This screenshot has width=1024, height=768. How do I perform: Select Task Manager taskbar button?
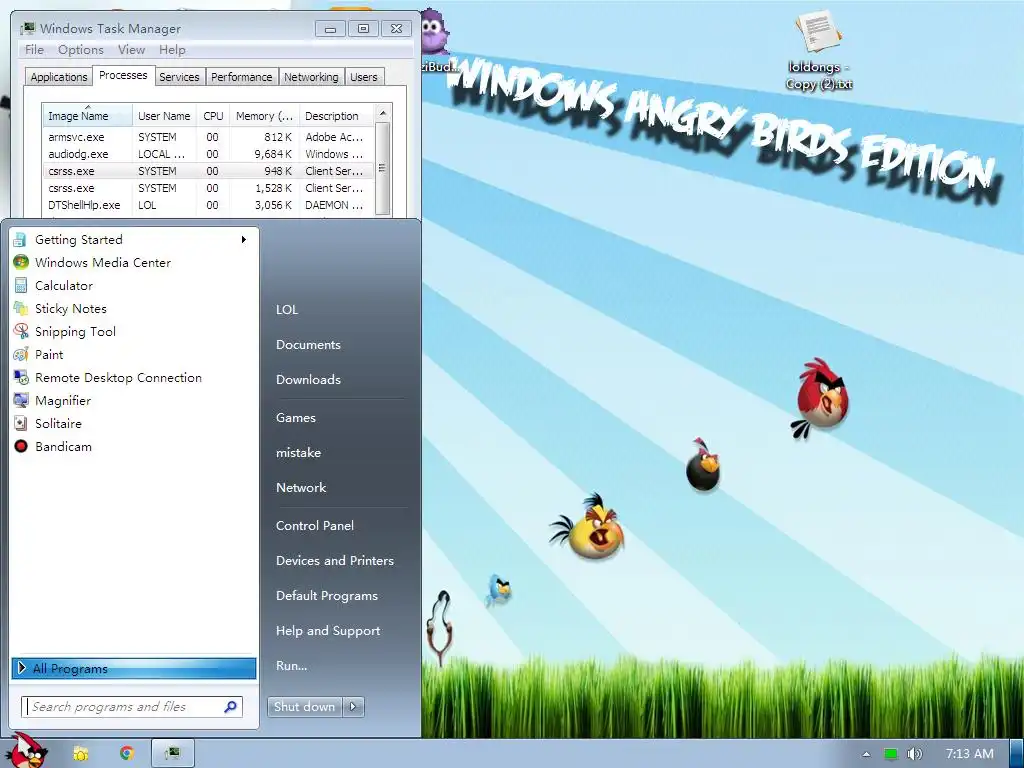click(172, 754)
